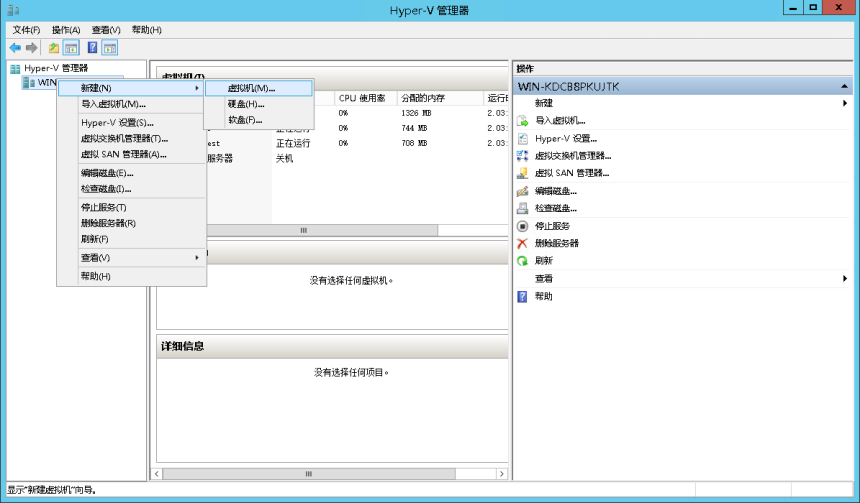This screenshot has height=503, width=860.
Task: Click the 708 MB memory cell
Action: tap(414, 143)
